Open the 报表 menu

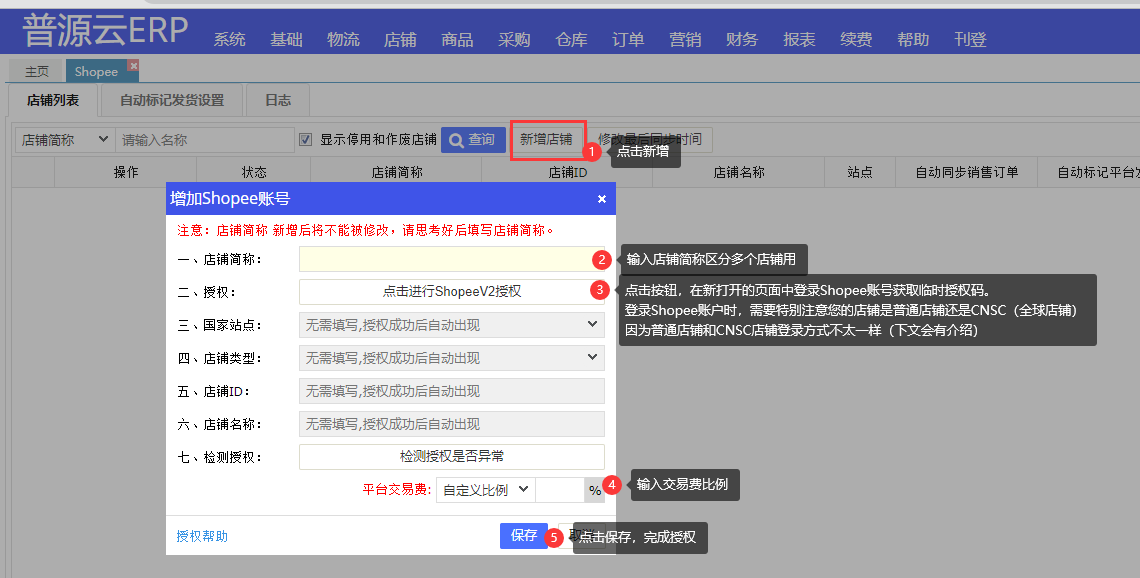(x=799, y=39)
